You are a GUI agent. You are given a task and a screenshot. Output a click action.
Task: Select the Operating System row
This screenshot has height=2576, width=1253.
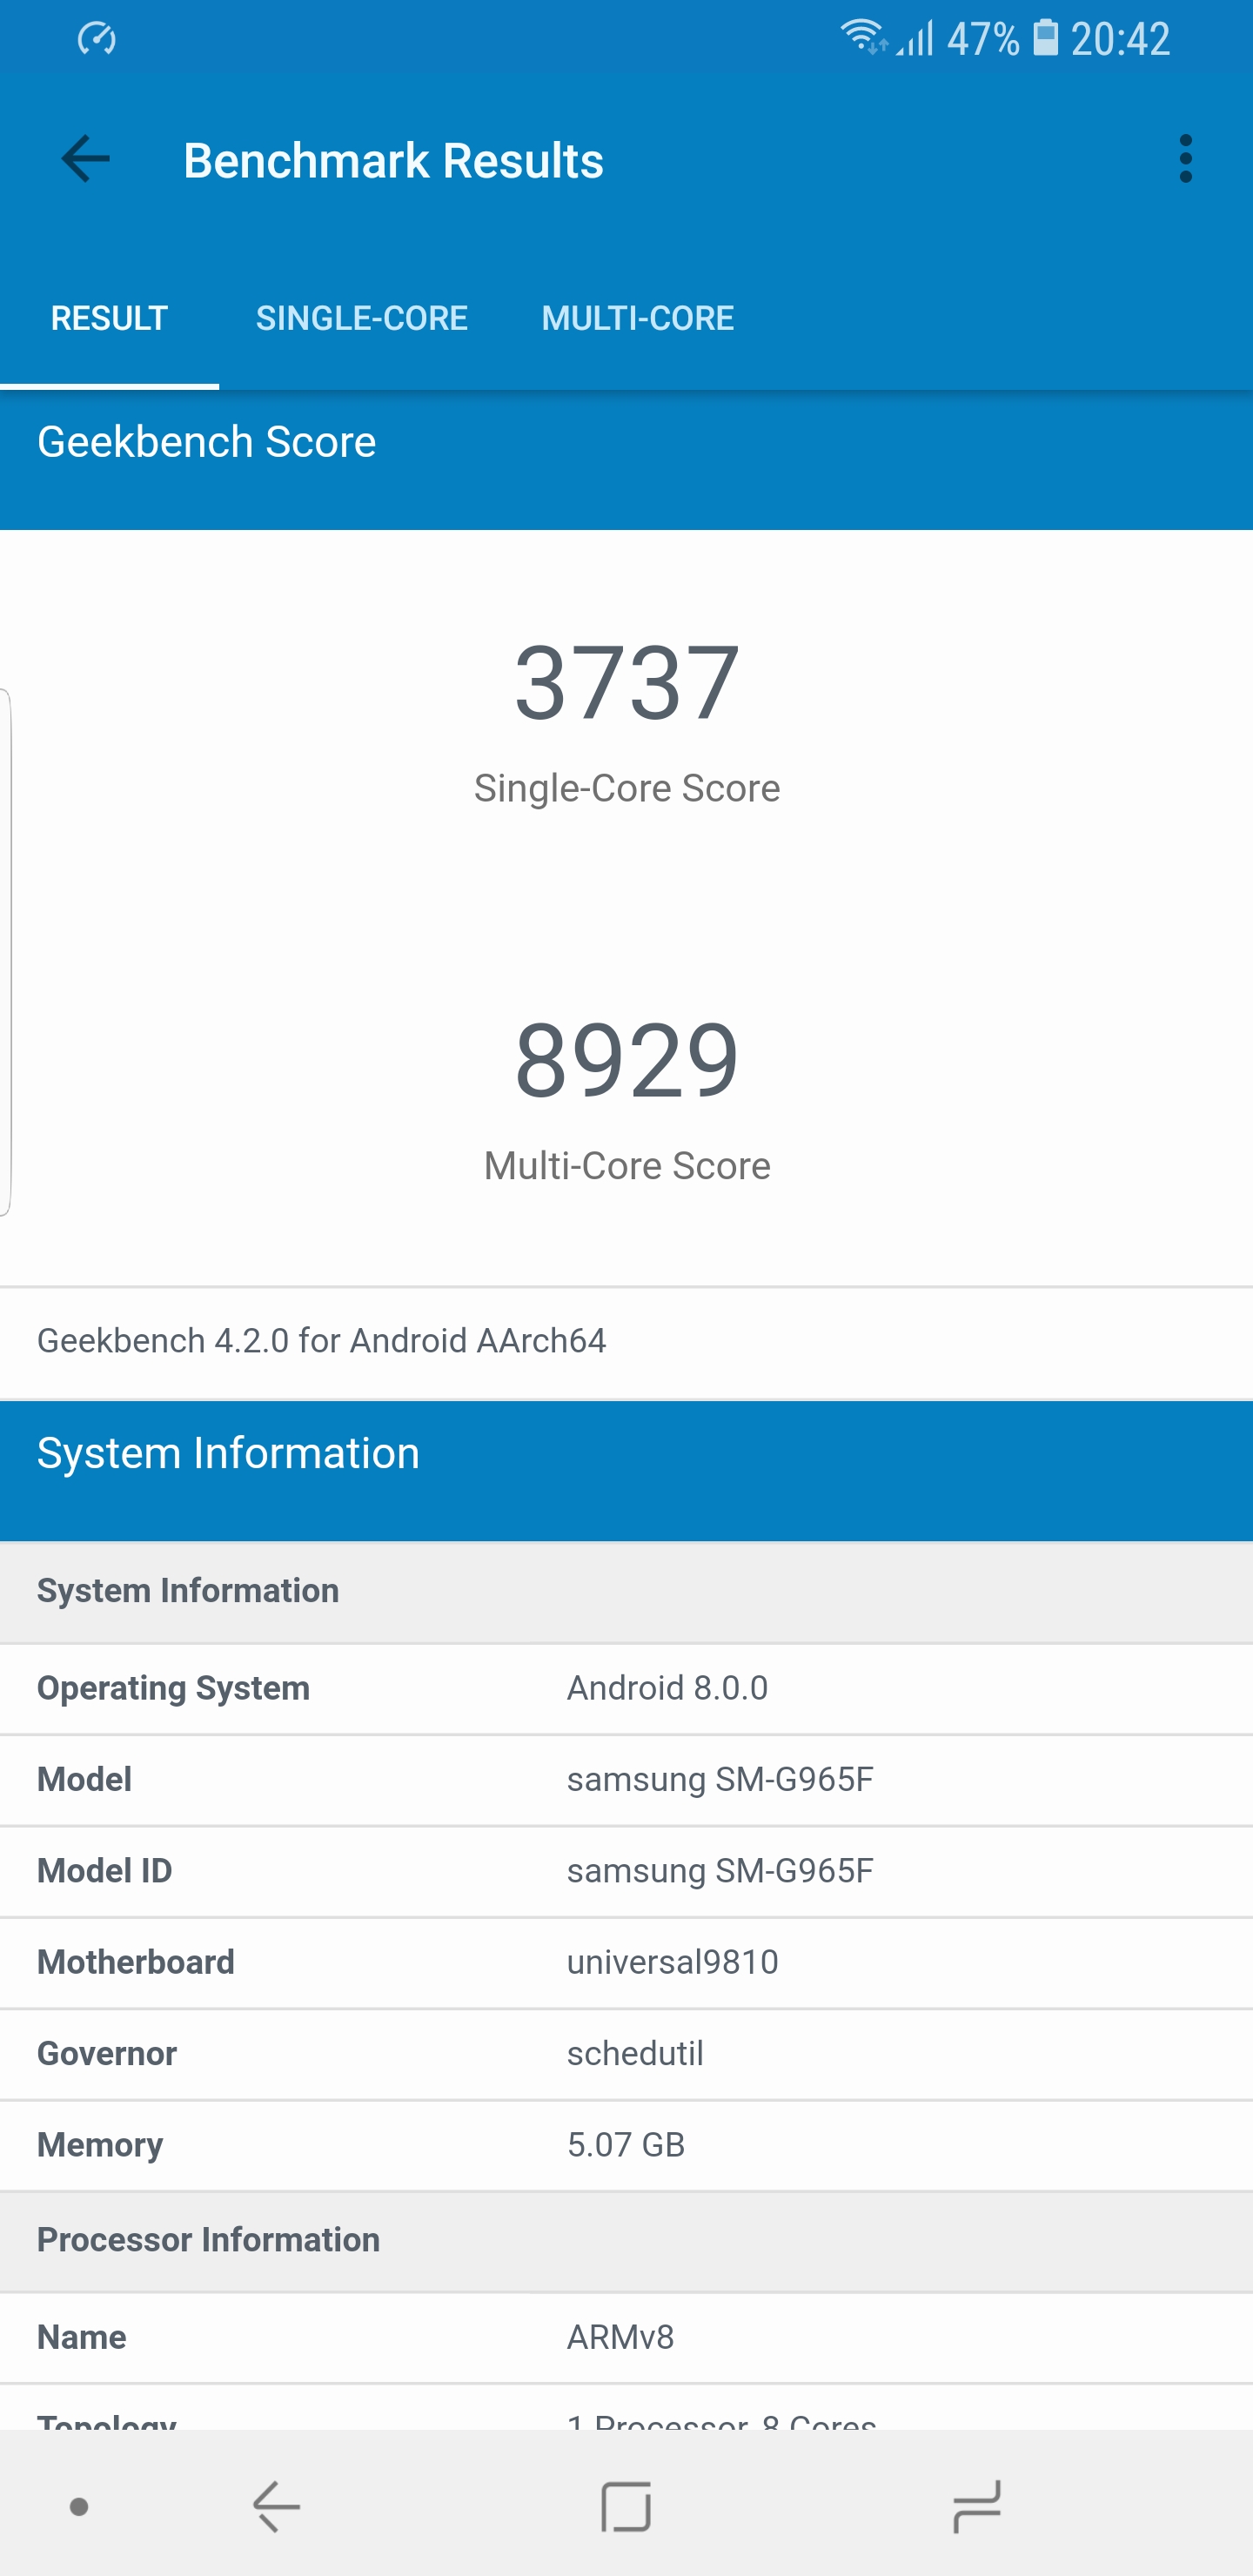[626, 1688]
